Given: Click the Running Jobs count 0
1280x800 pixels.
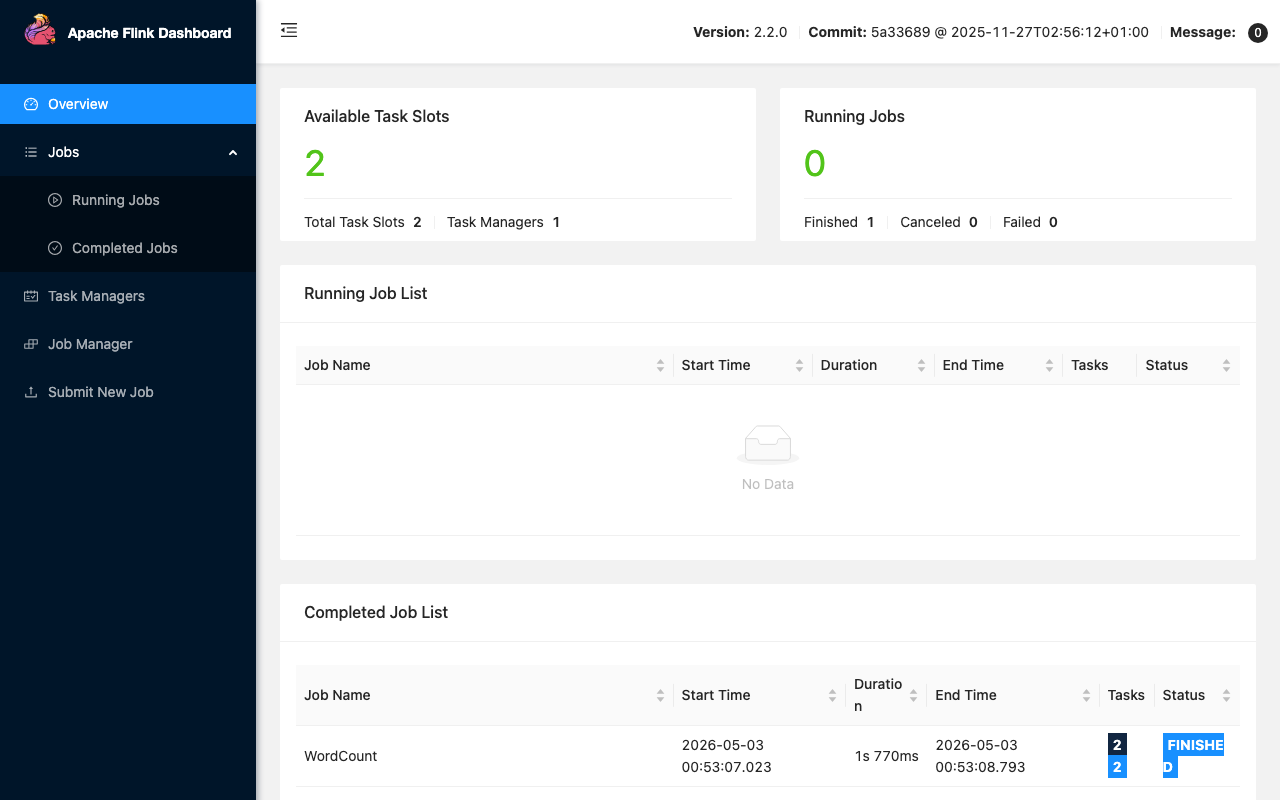Looking at the screenshot, I should (815, 163).
